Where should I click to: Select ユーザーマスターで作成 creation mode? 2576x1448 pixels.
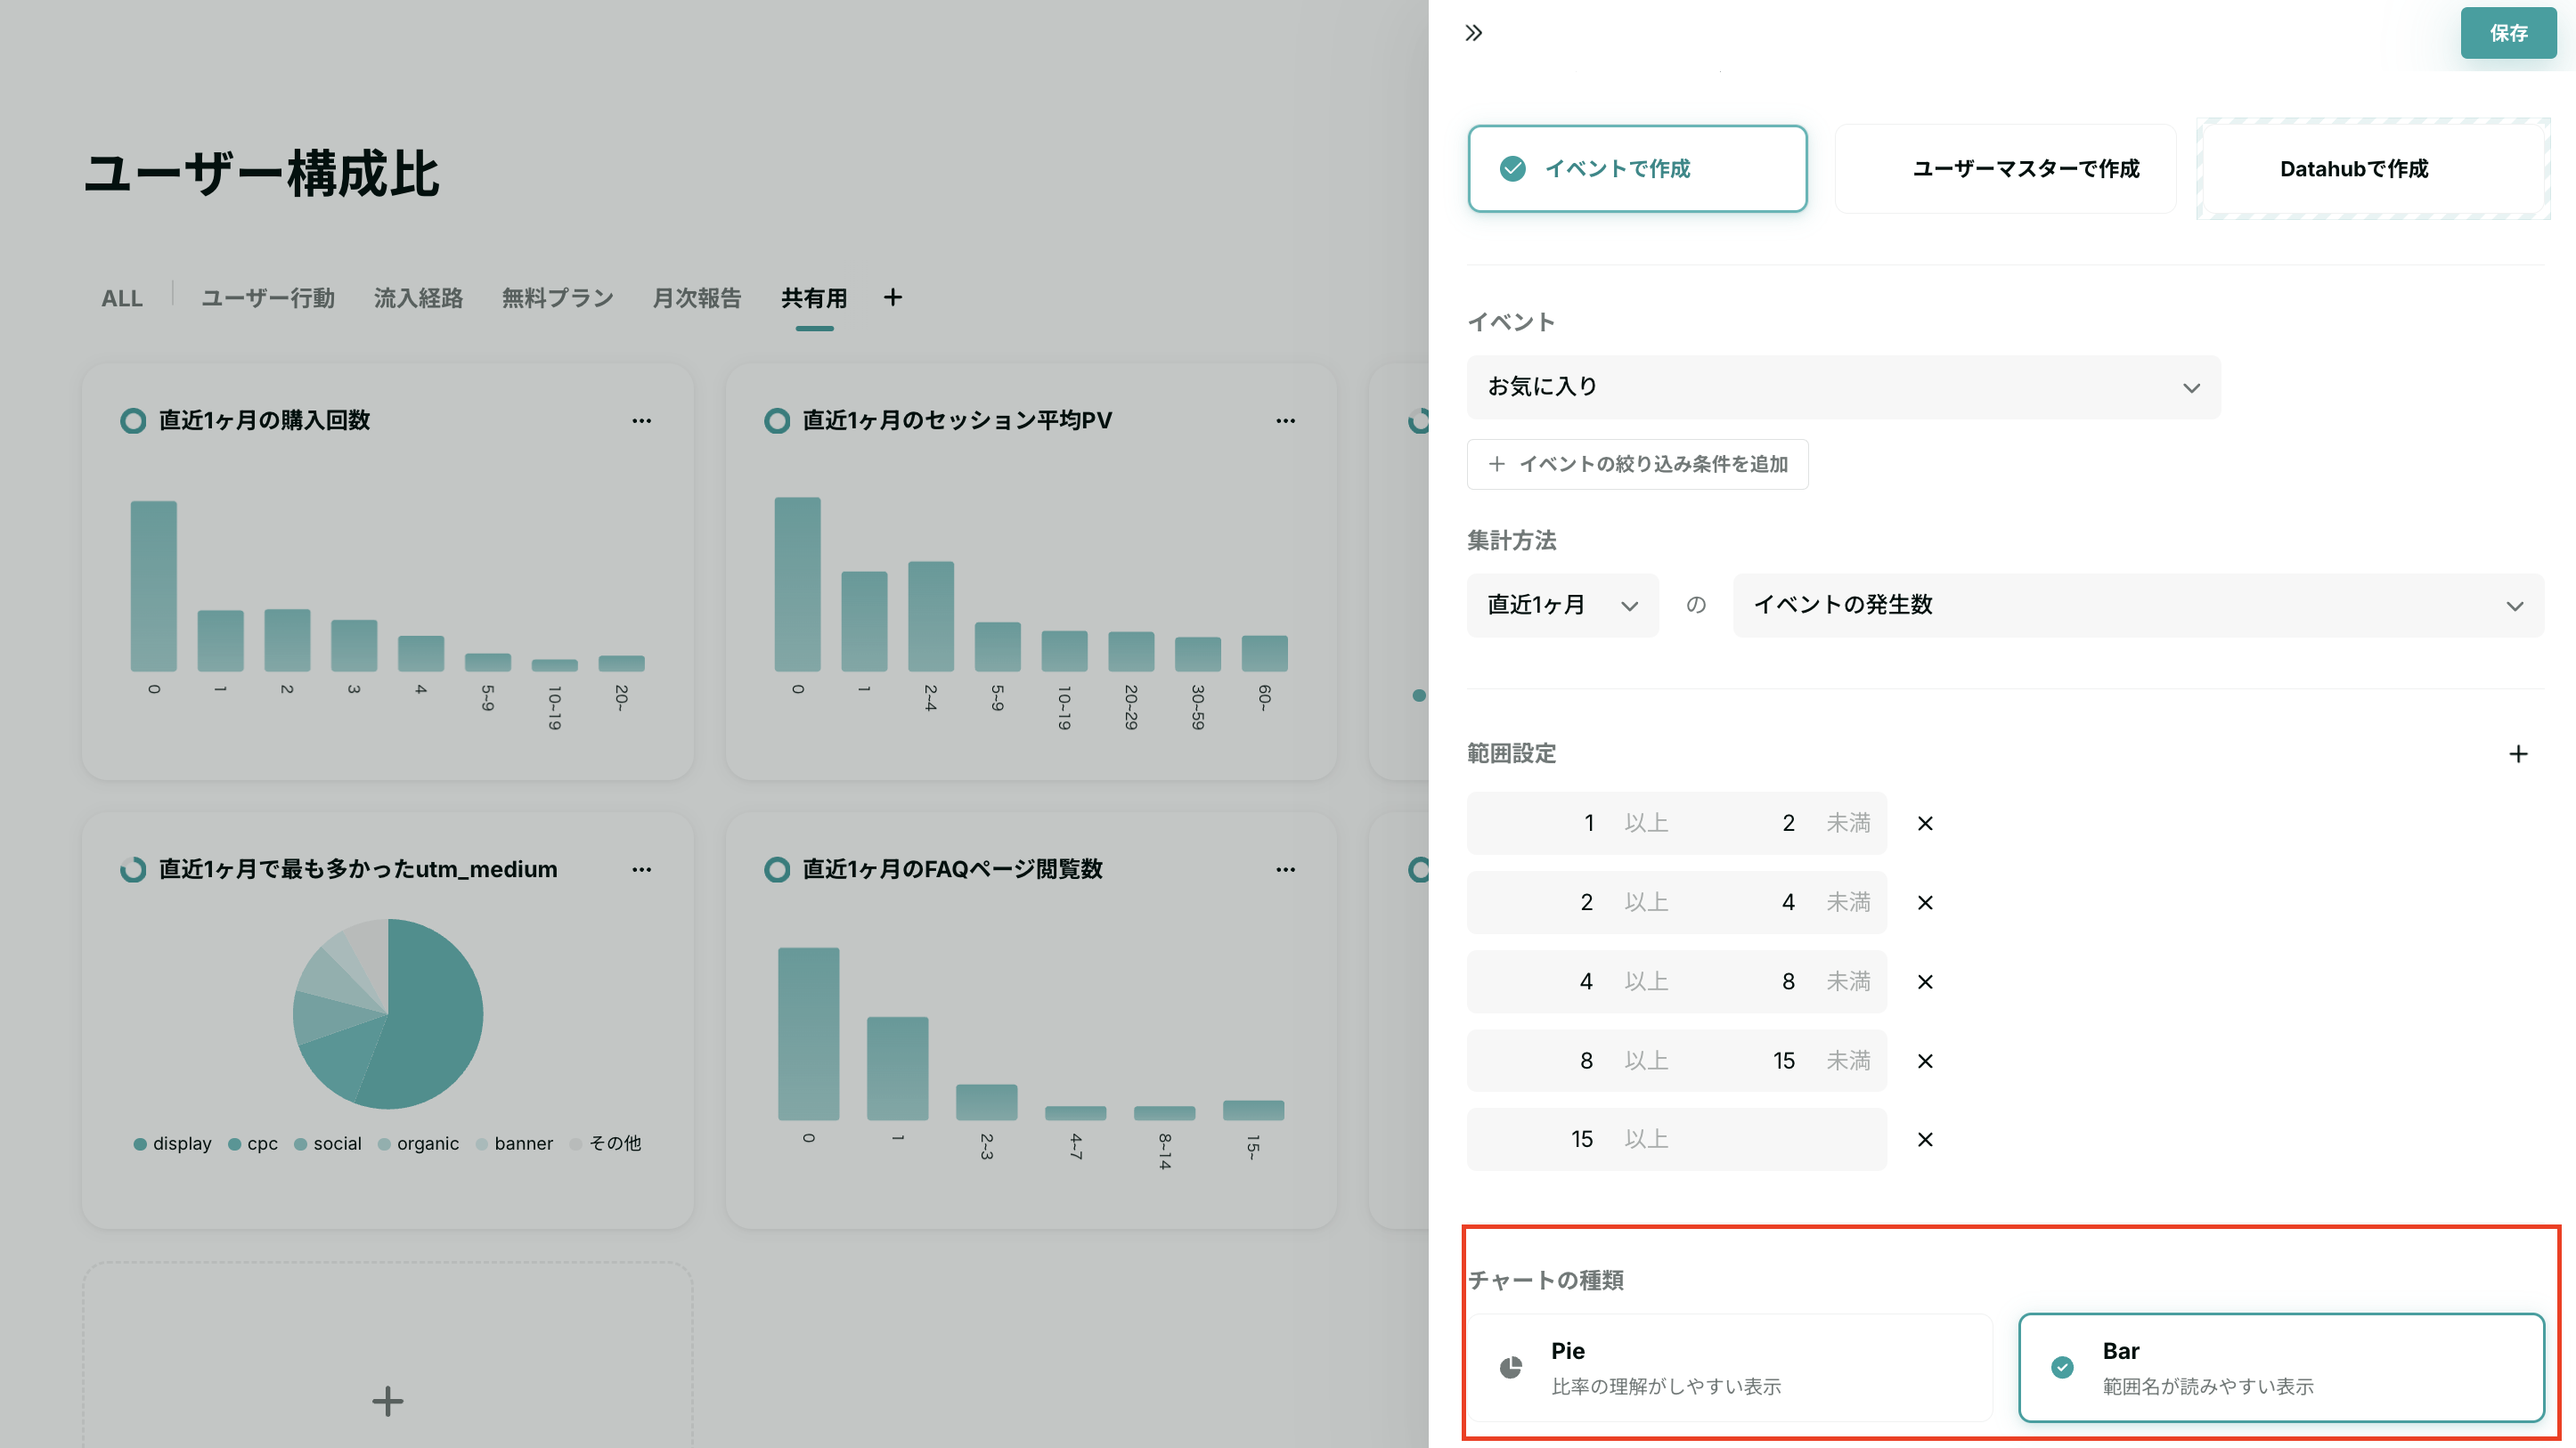2005,168
